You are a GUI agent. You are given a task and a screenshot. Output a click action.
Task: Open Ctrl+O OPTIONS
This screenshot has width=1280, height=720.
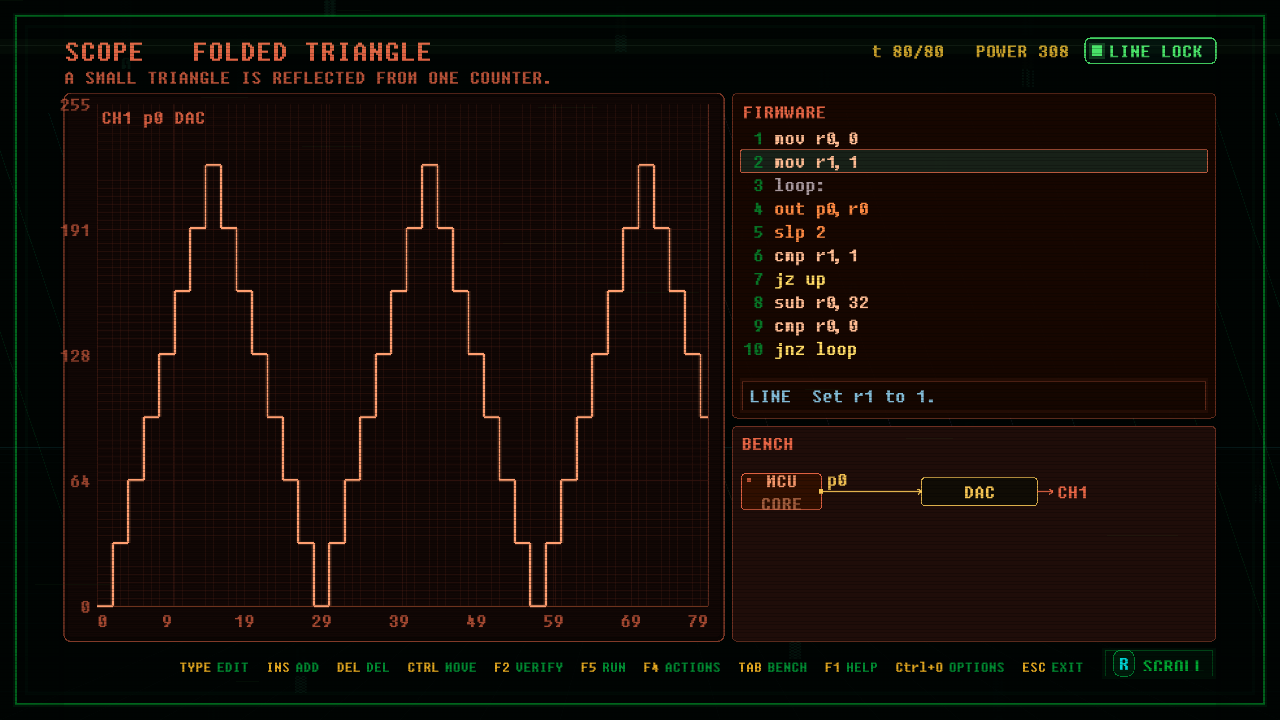coord(950,667)
